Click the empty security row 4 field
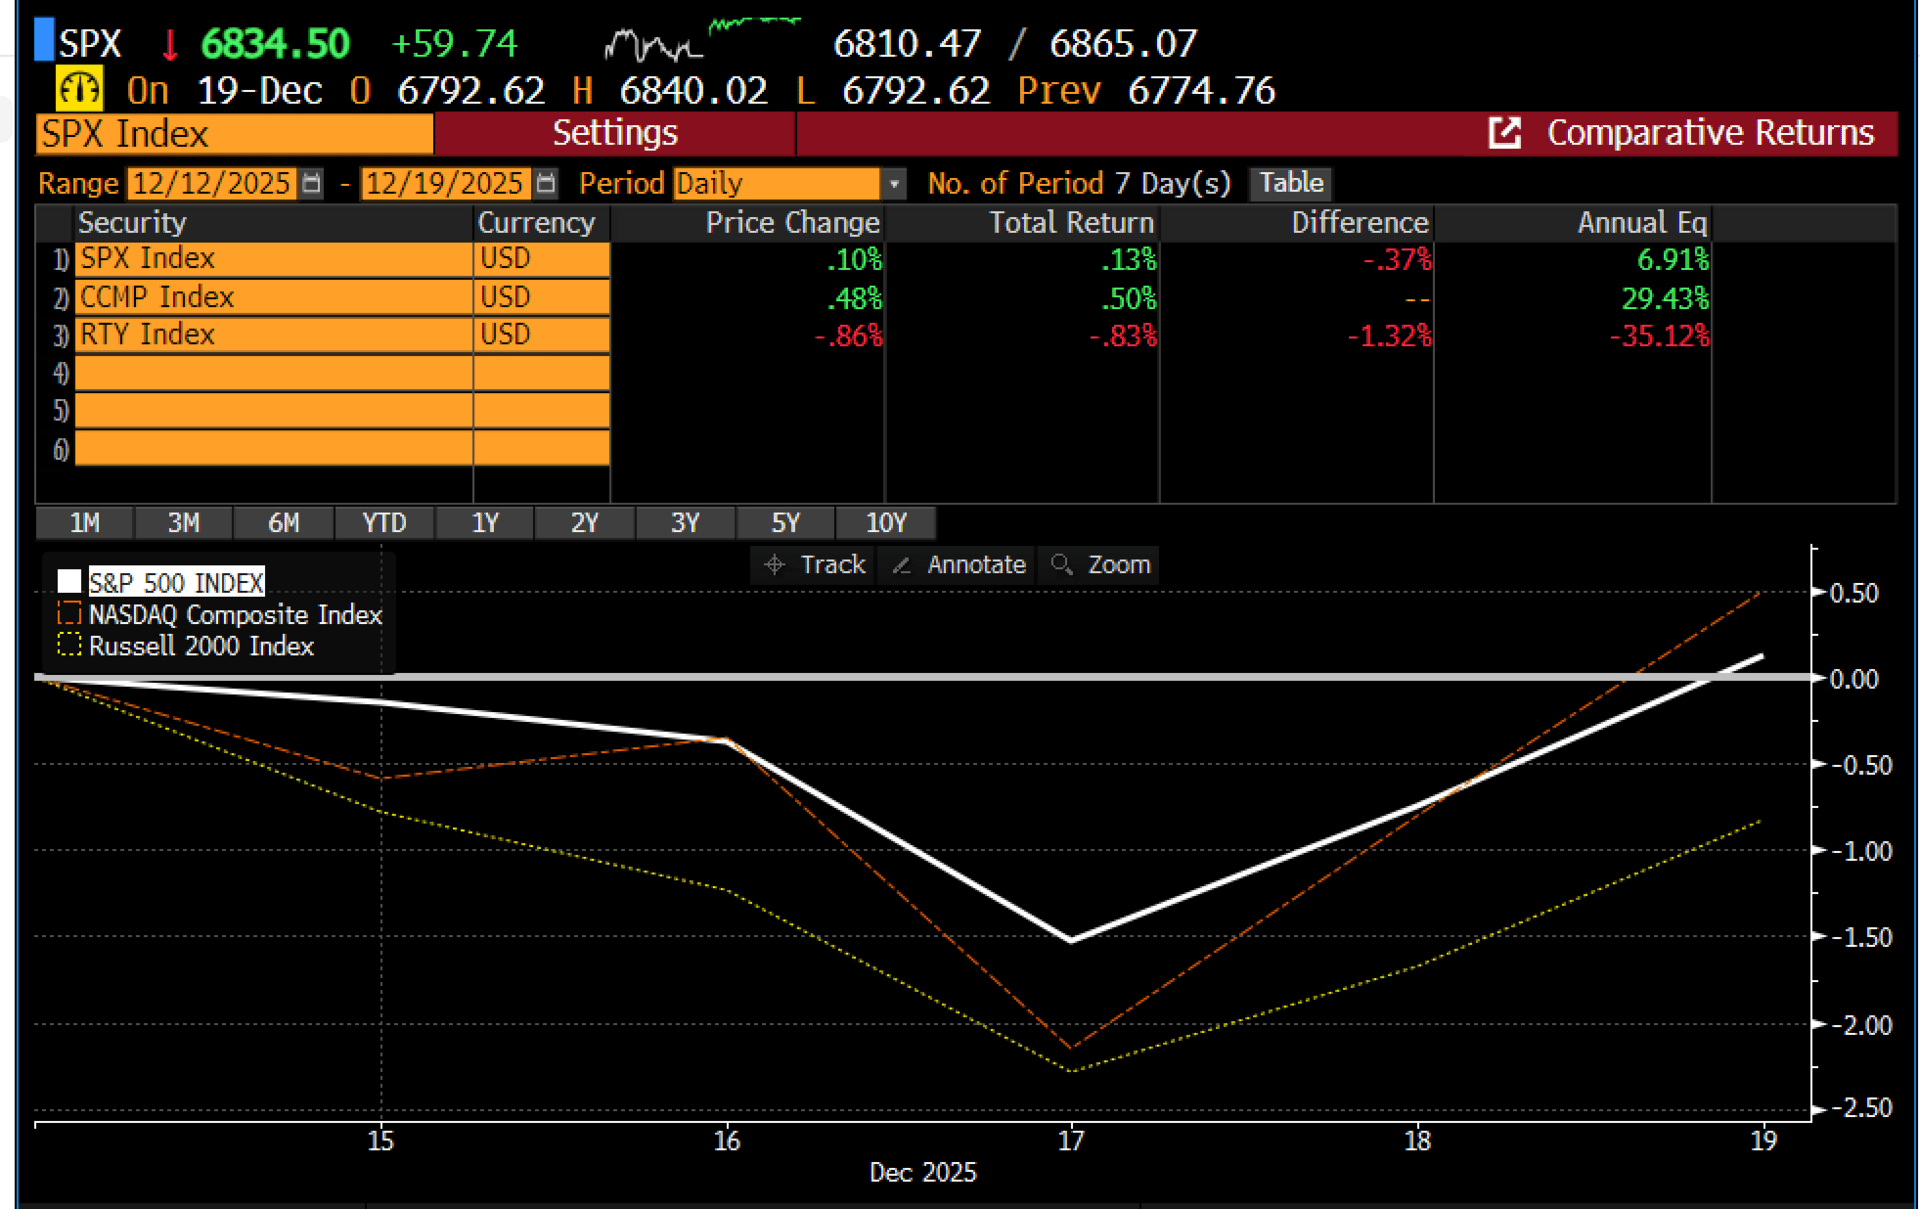Screen dimensions: 1920x1209 coord(273,373)
